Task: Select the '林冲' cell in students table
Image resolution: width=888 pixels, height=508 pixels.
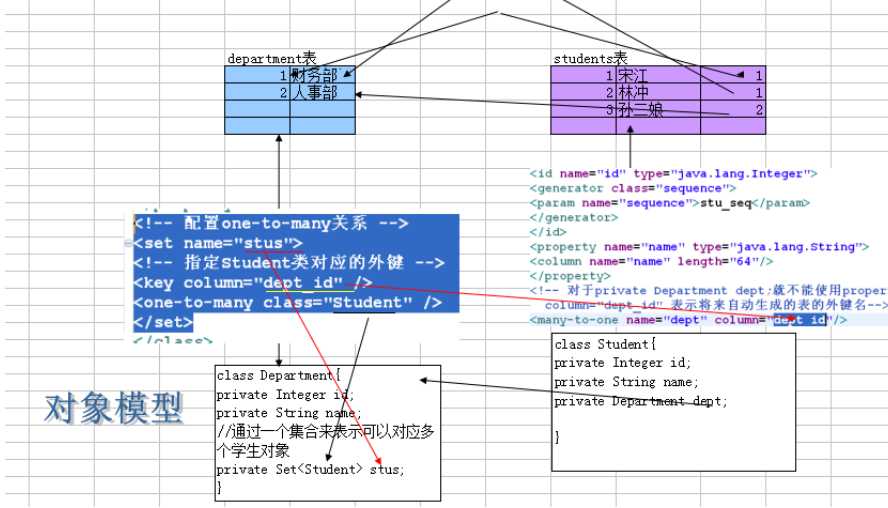Action: pos(658,92)
